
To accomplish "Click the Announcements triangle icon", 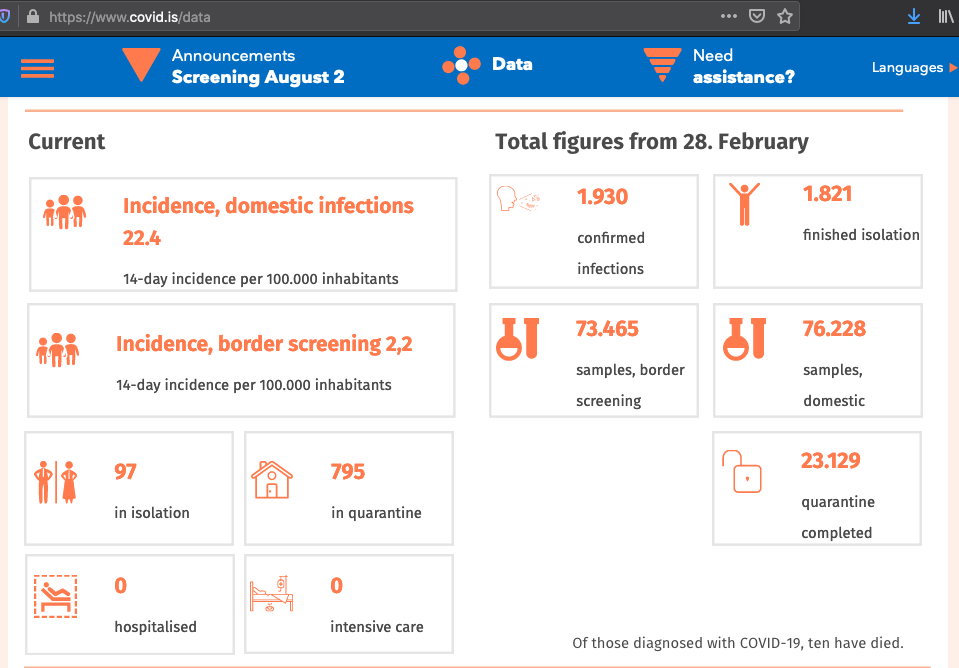I will [140, 65].
